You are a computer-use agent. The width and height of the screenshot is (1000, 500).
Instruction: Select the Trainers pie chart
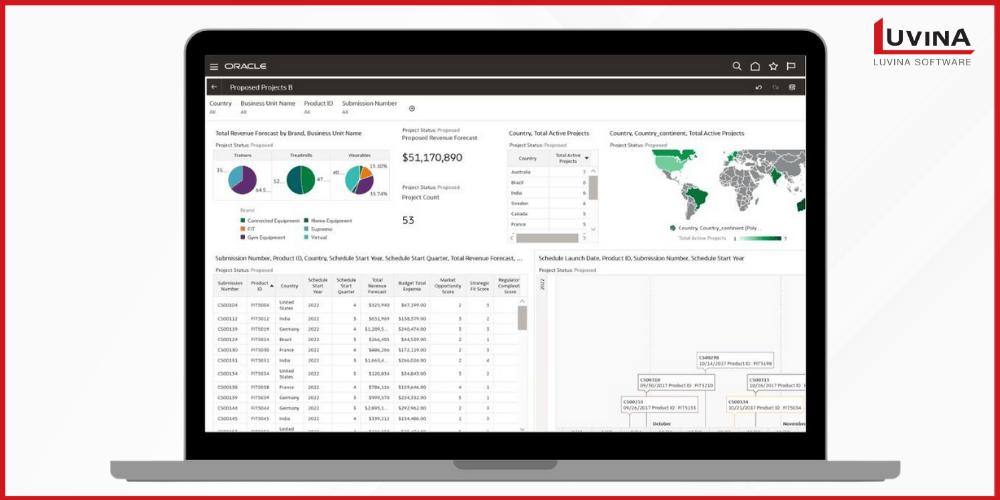[x=242, y=180]
